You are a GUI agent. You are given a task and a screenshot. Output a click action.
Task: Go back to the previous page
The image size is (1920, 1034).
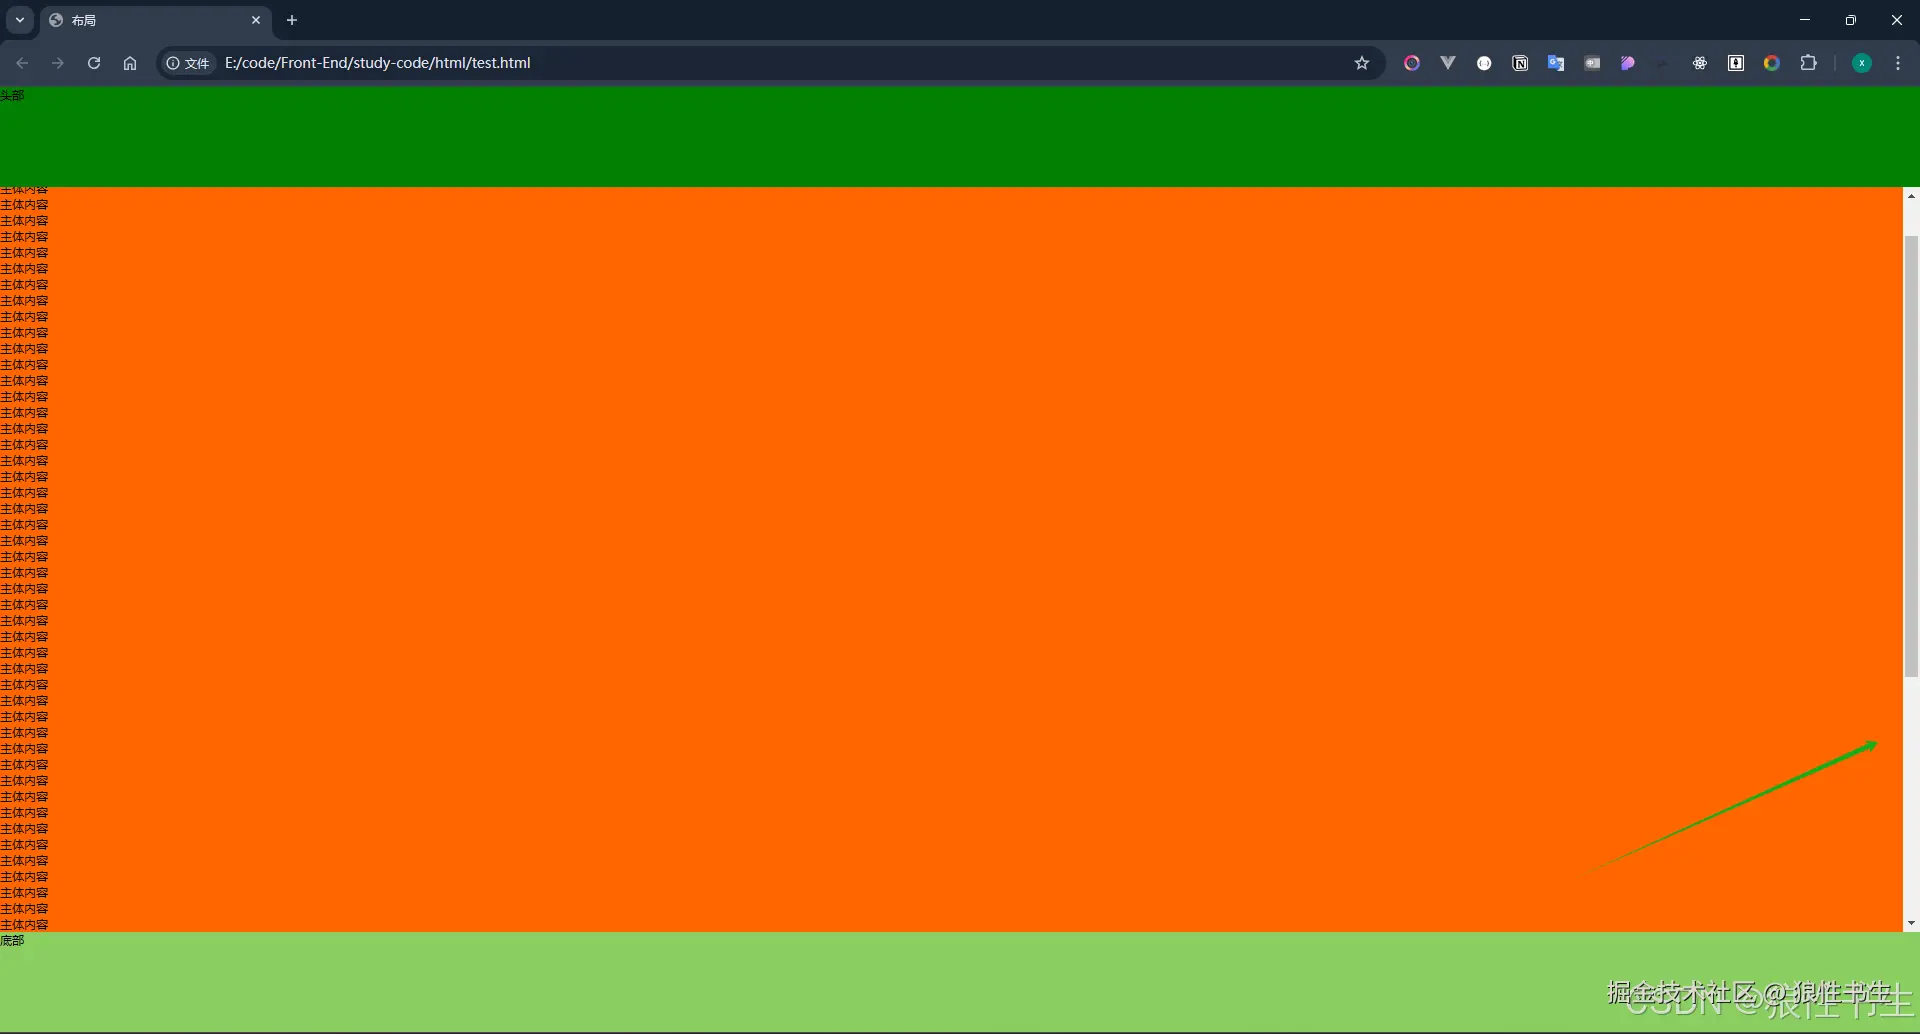tap(22, 63)
